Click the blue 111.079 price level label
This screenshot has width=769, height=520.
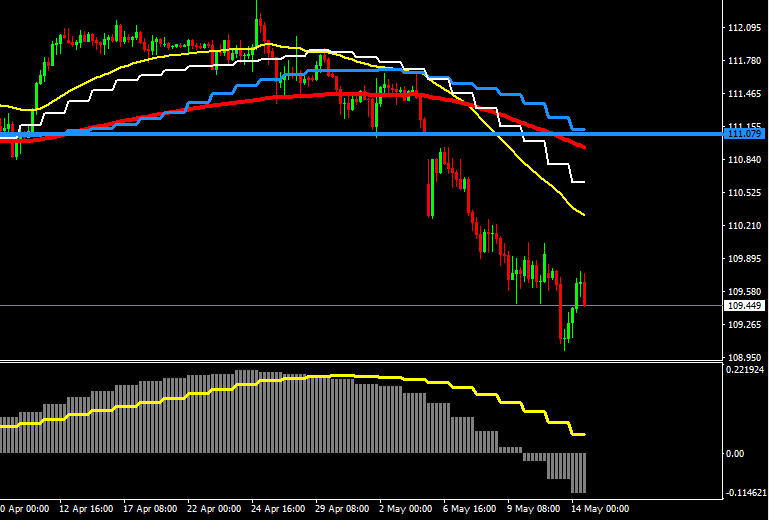[x=744, y=134]
